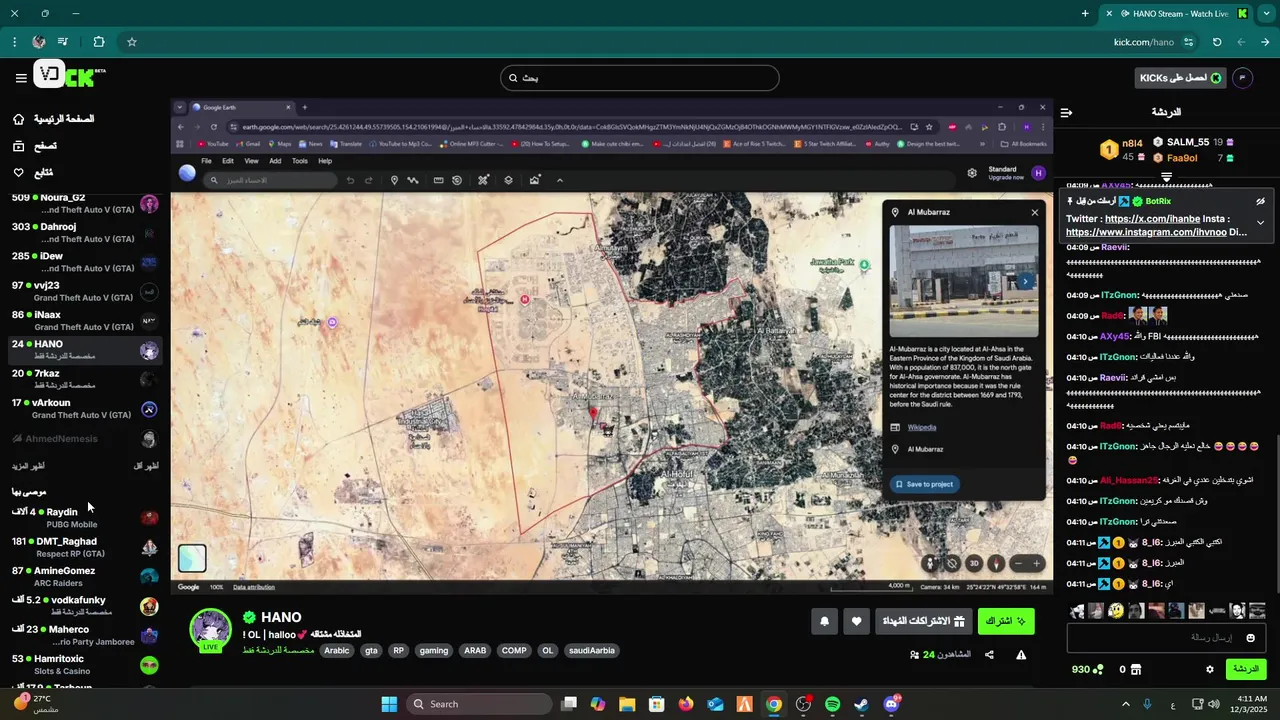Click the green Subscribe button

tap(1006, 621)
